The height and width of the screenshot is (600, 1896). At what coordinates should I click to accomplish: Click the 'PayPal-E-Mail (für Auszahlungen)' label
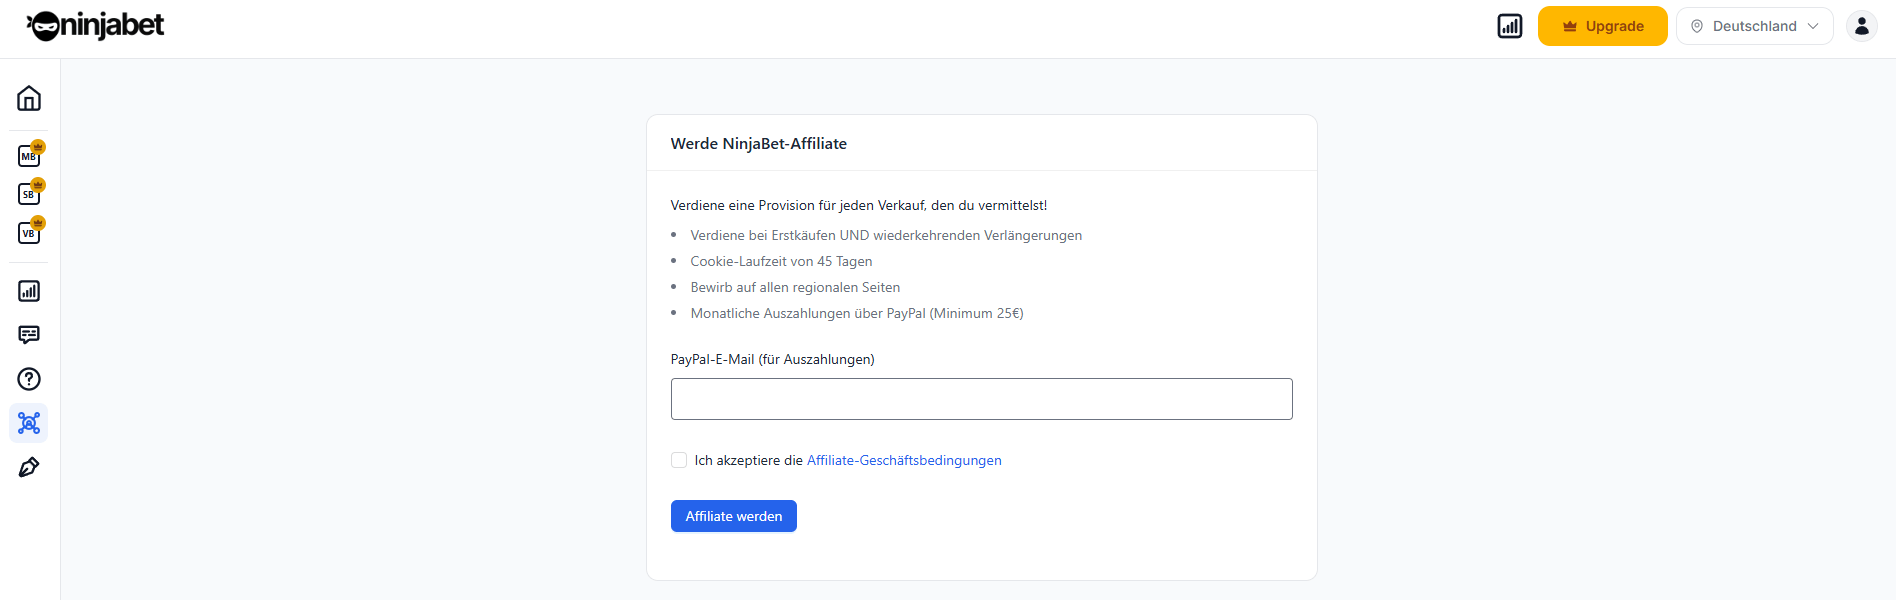pos(773,359)
